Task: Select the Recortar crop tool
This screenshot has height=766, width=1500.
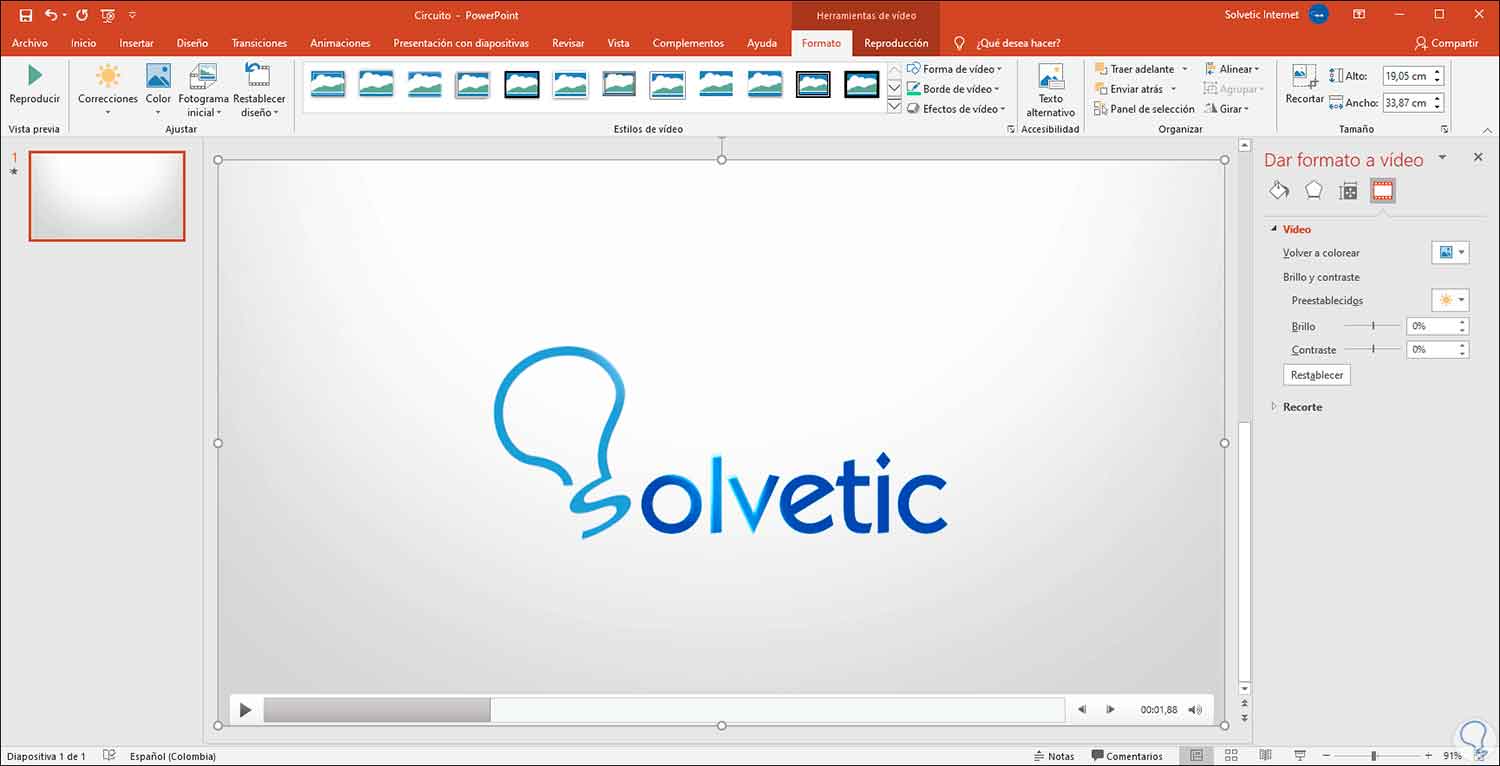Action: pyautogui.click(x=1304, y=84)
